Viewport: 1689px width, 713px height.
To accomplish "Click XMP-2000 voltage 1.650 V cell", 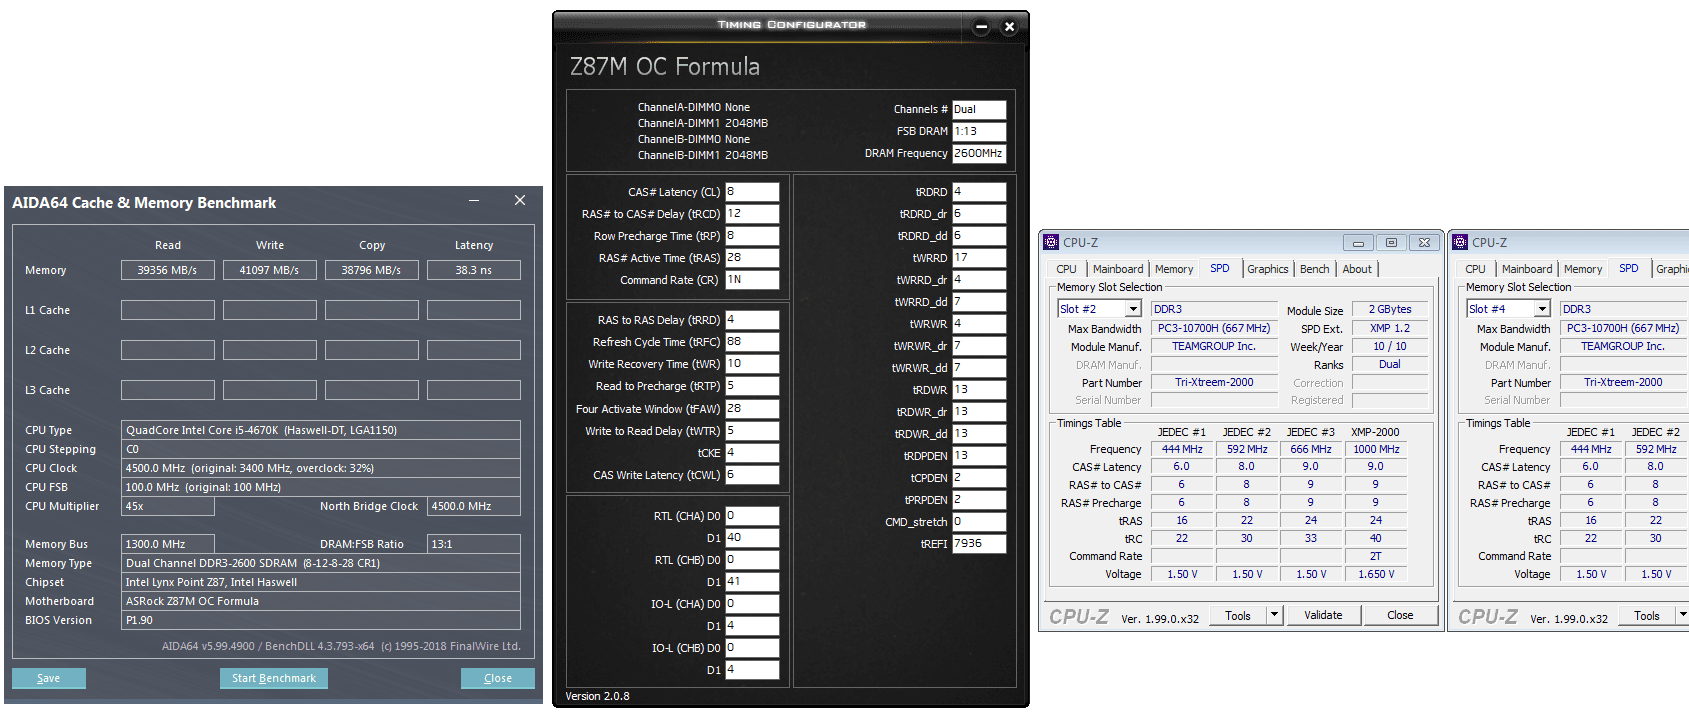I will [1376, 574].
